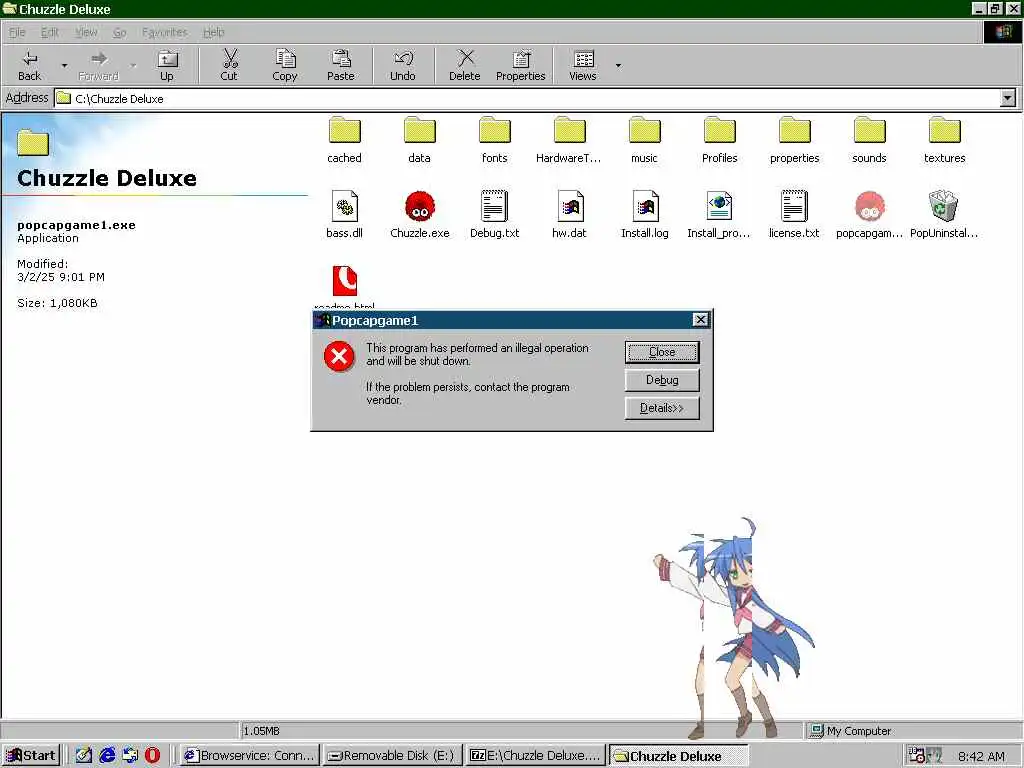Select the fonts folder
This screenshot has height=768, width=1024.
pos(494,140)
